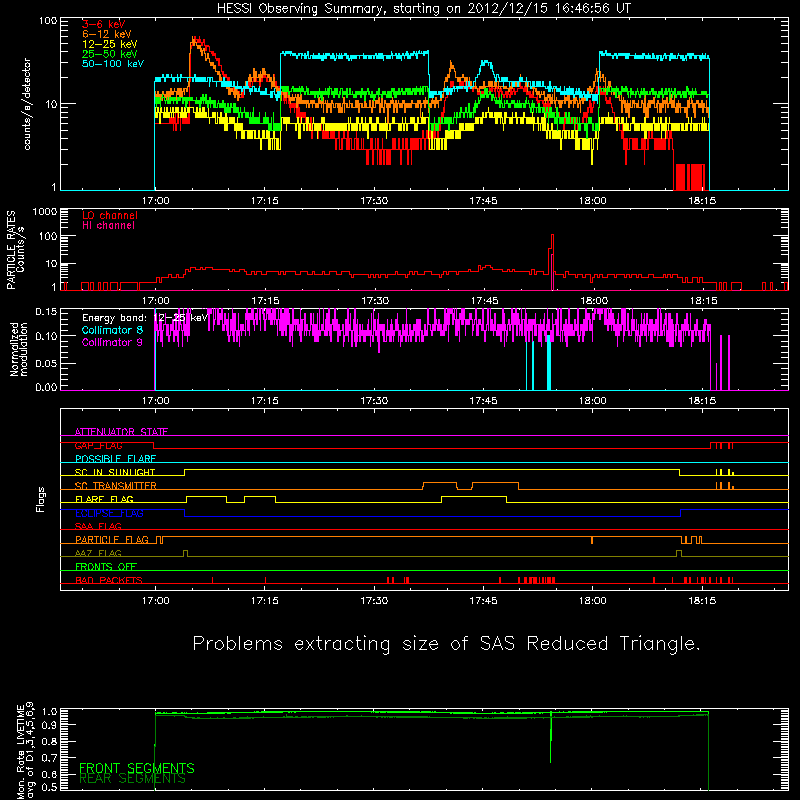This screenshot has height=800, width=800.
Task: Click the ECLIPSE_FLAG label
Action: coord(109,513)
